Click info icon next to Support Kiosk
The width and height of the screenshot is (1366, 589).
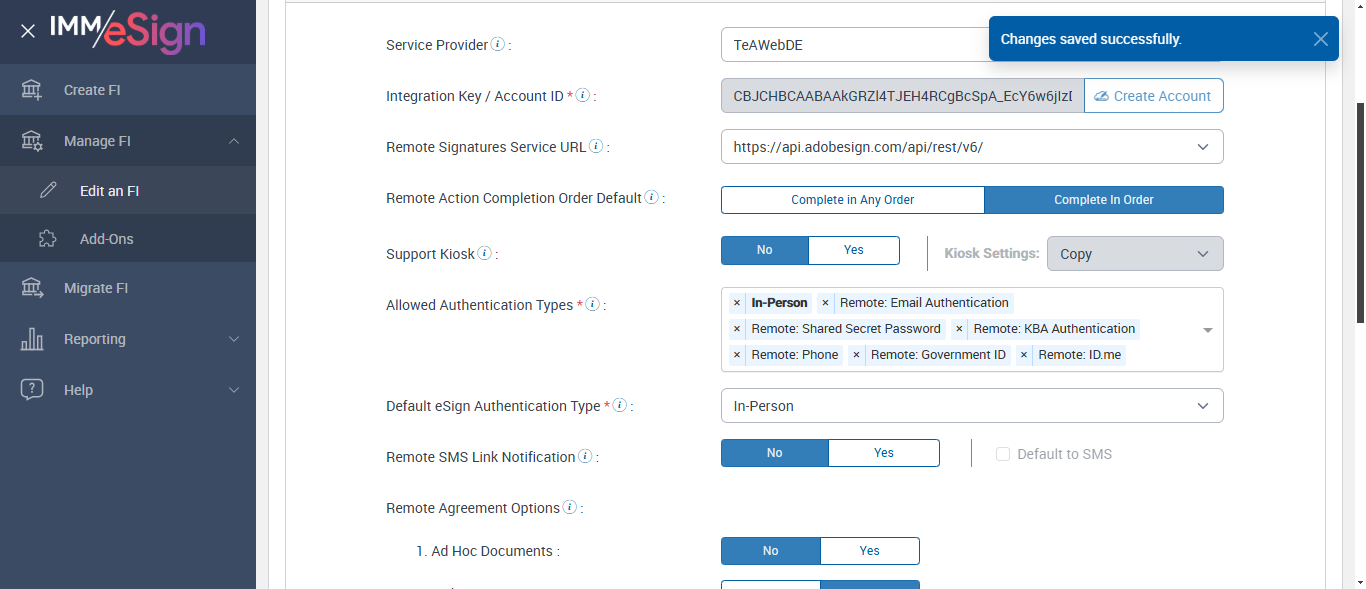click(x=485, y=254)
